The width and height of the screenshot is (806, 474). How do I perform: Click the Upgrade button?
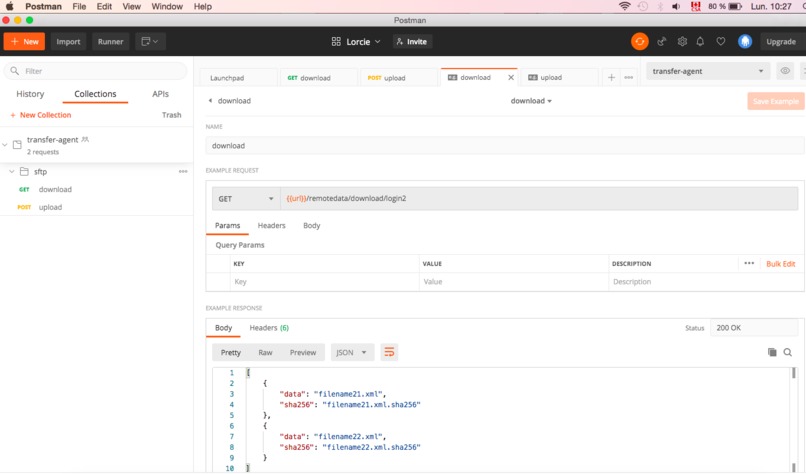781,42
